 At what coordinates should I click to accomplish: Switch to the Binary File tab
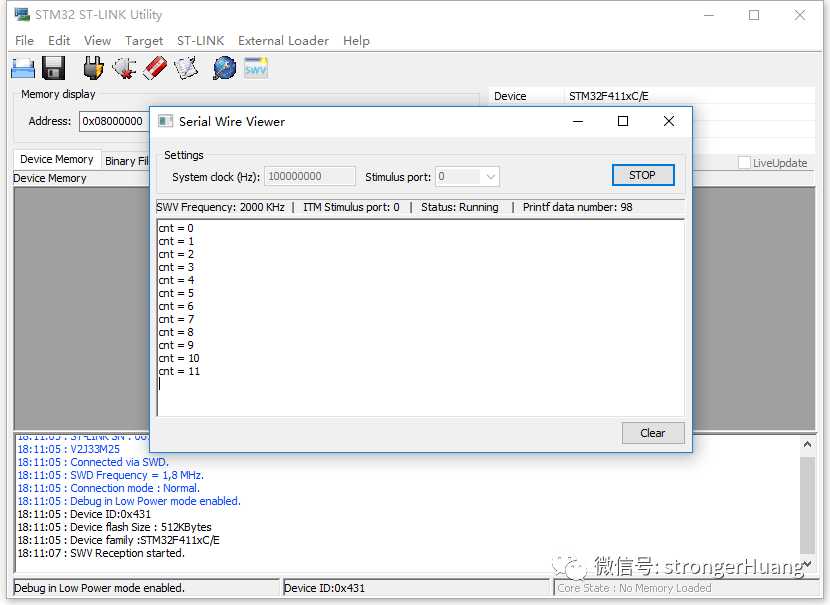tap(126, 161)
